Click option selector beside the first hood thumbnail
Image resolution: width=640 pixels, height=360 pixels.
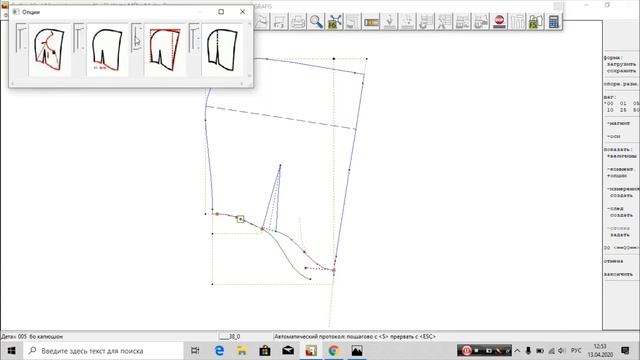22,38
